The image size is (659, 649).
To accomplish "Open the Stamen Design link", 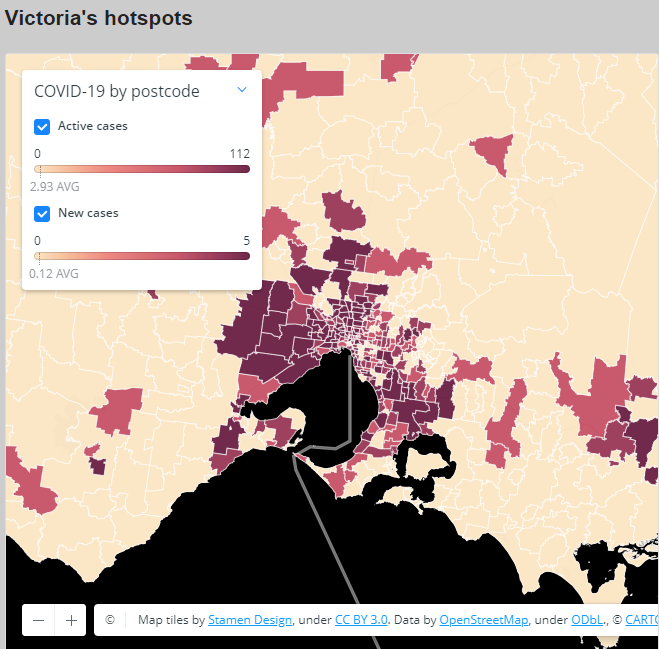I will pos(250,620).
